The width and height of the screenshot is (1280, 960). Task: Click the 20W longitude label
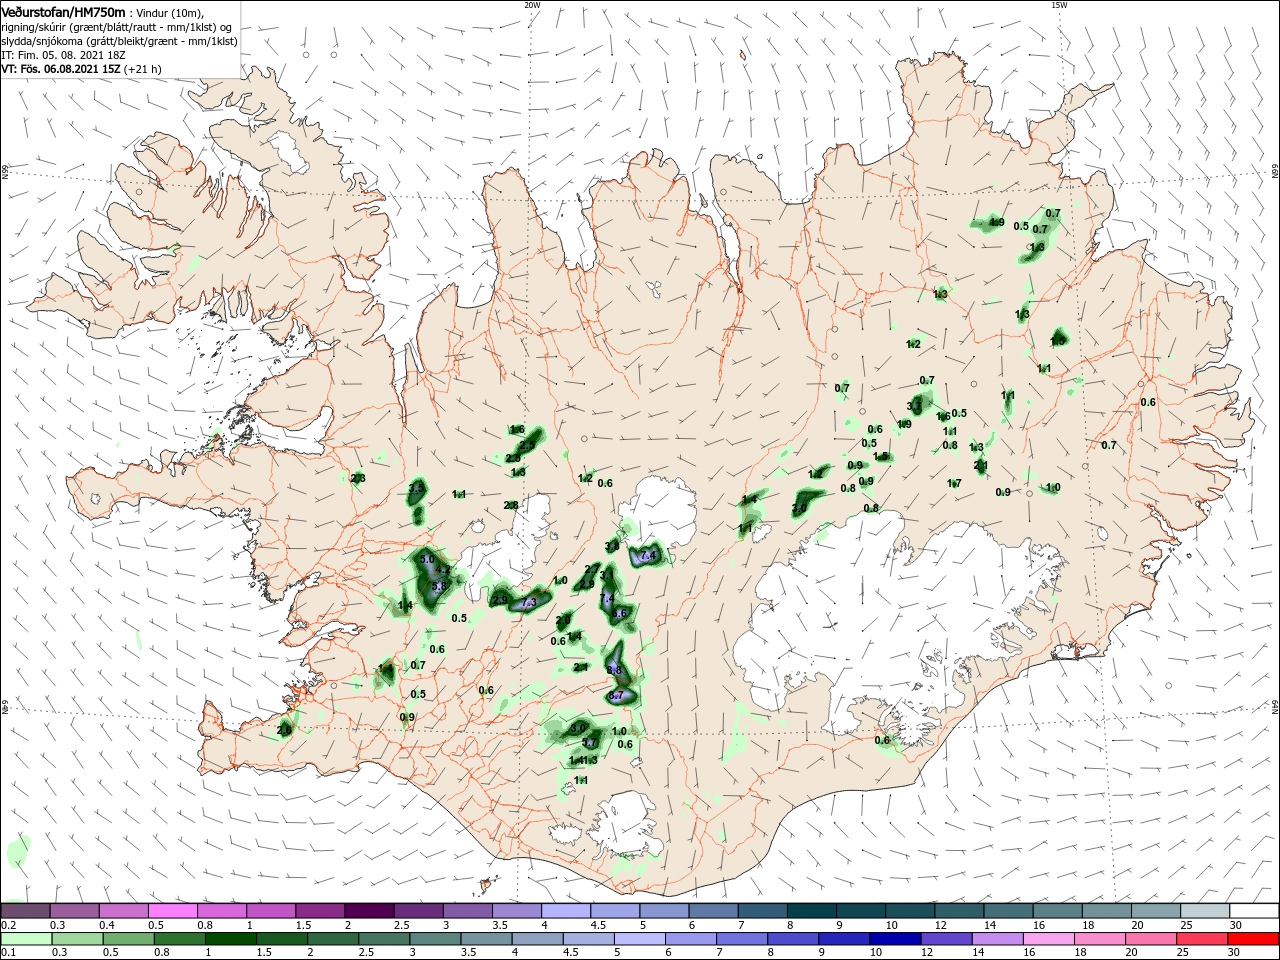click(x=532, y=5)
